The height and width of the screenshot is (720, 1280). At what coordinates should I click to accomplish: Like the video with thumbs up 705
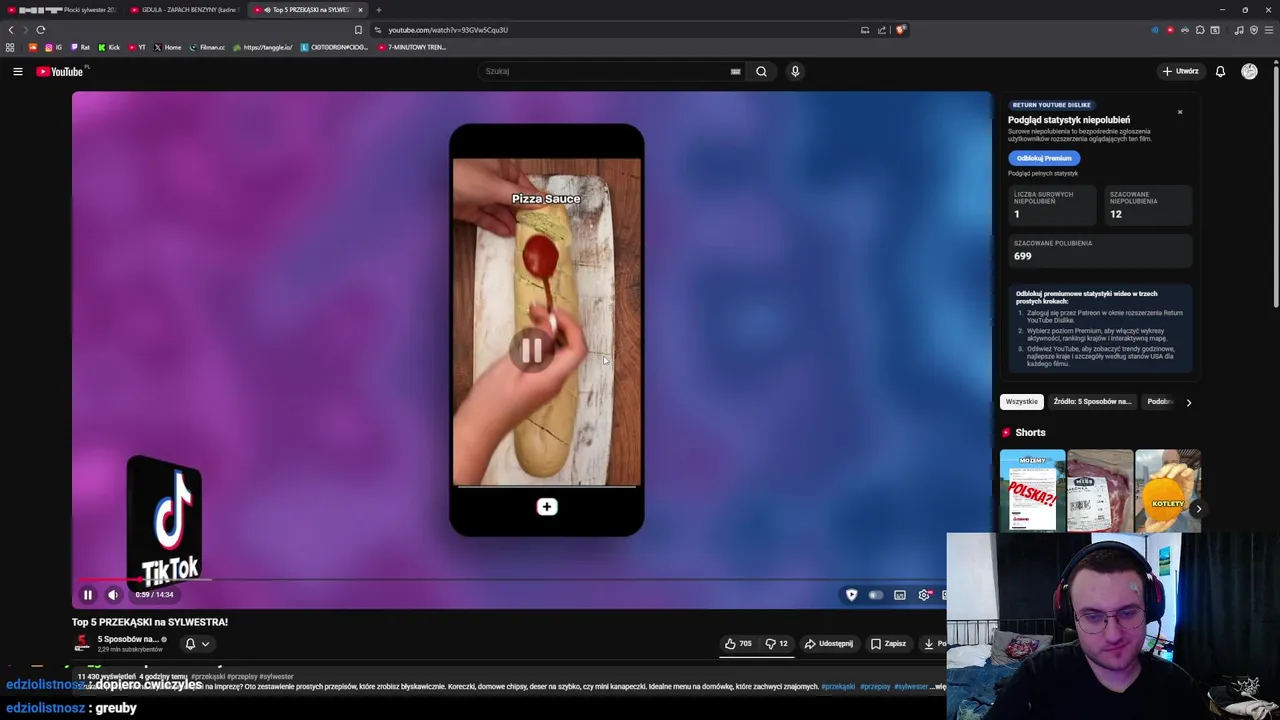pyautogui.click(x=738, y=644)
